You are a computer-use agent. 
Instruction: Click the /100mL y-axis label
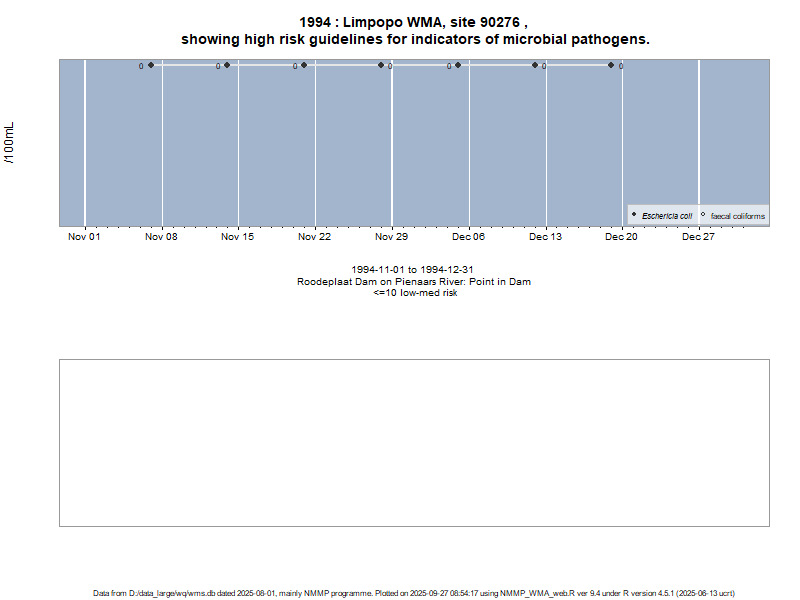pos(10,144)
